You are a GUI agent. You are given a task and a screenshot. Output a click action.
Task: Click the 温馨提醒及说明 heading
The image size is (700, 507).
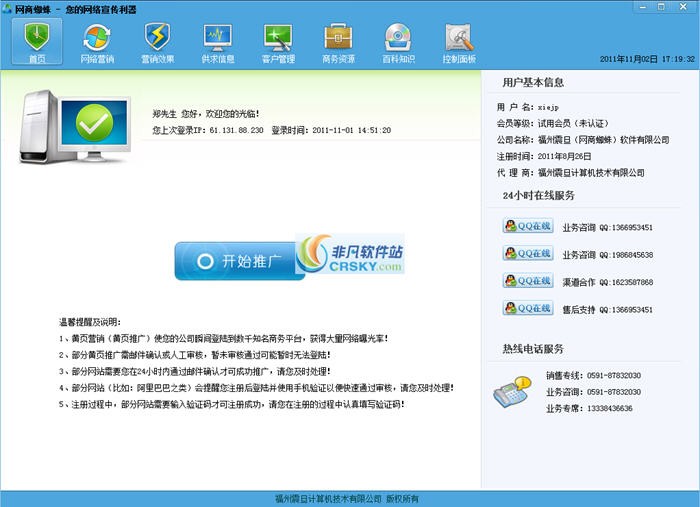[90, 322]
